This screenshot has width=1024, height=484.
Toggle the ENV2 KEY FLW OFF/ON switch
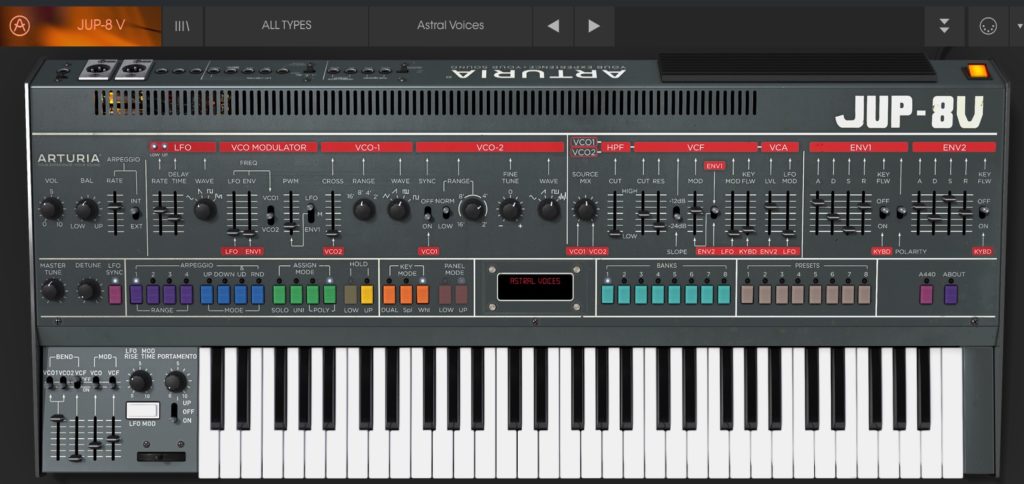984,212
